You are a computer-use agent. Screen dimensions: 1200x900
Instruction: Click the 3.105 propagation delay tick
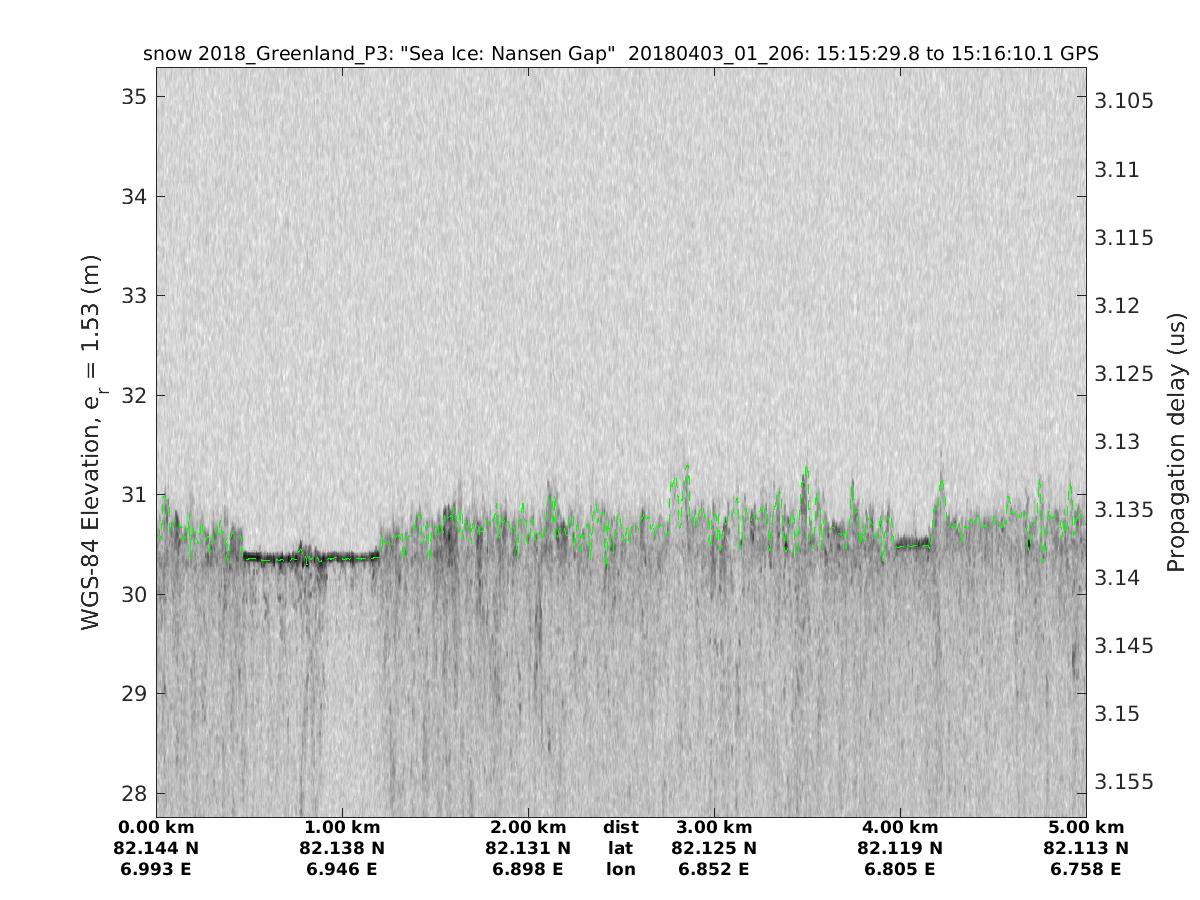(1125, 101)
